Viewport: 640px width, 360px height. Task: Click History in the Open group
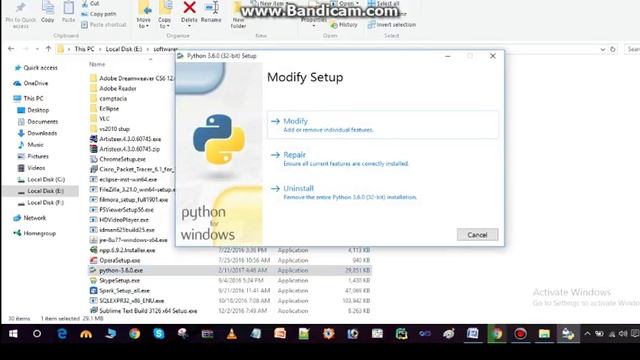(x=344, y=25)
